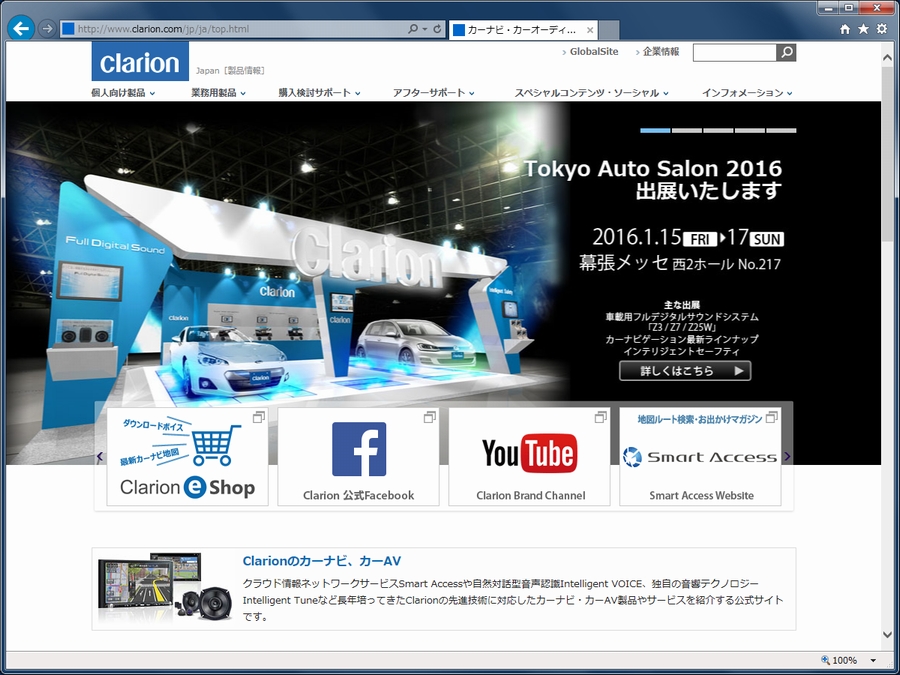This screenshot has height=675, width=900.
Task: Open the Clarion Brand Channel link
Action: click(x=530, y=495)
